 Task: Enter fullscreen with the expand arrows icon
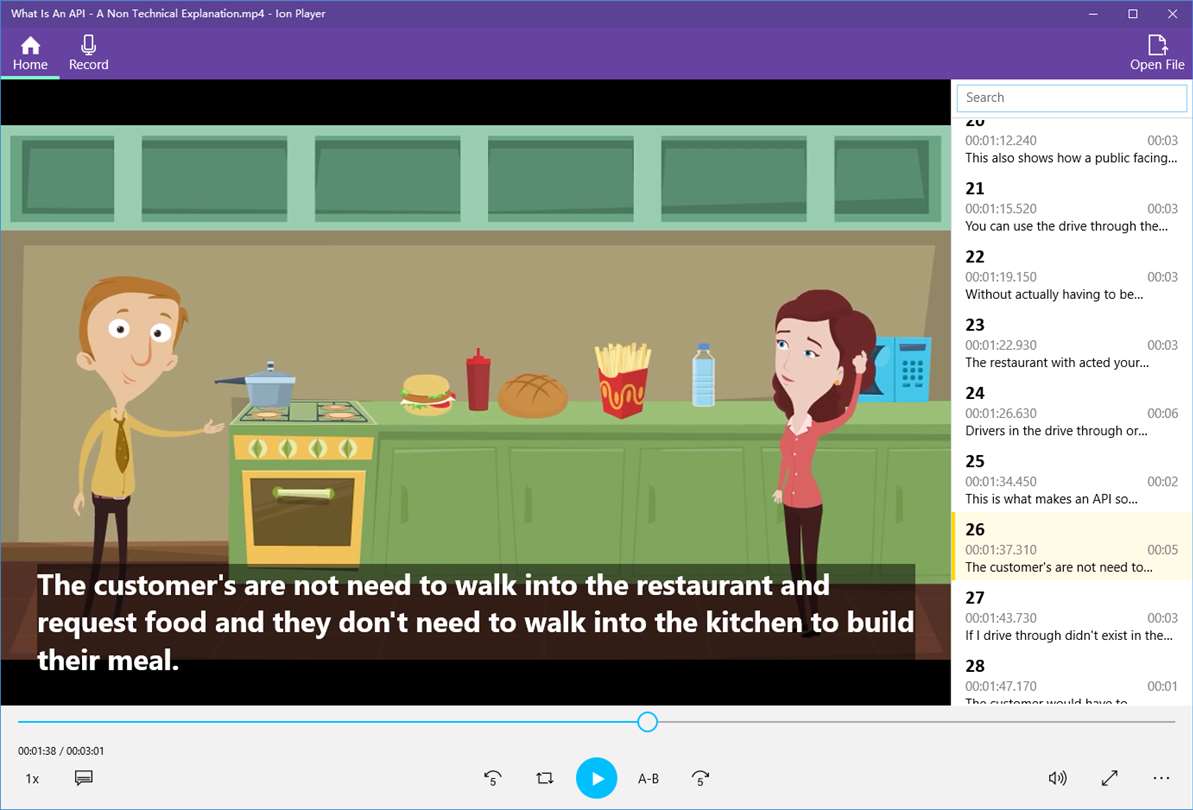[x=1109, y=778]
